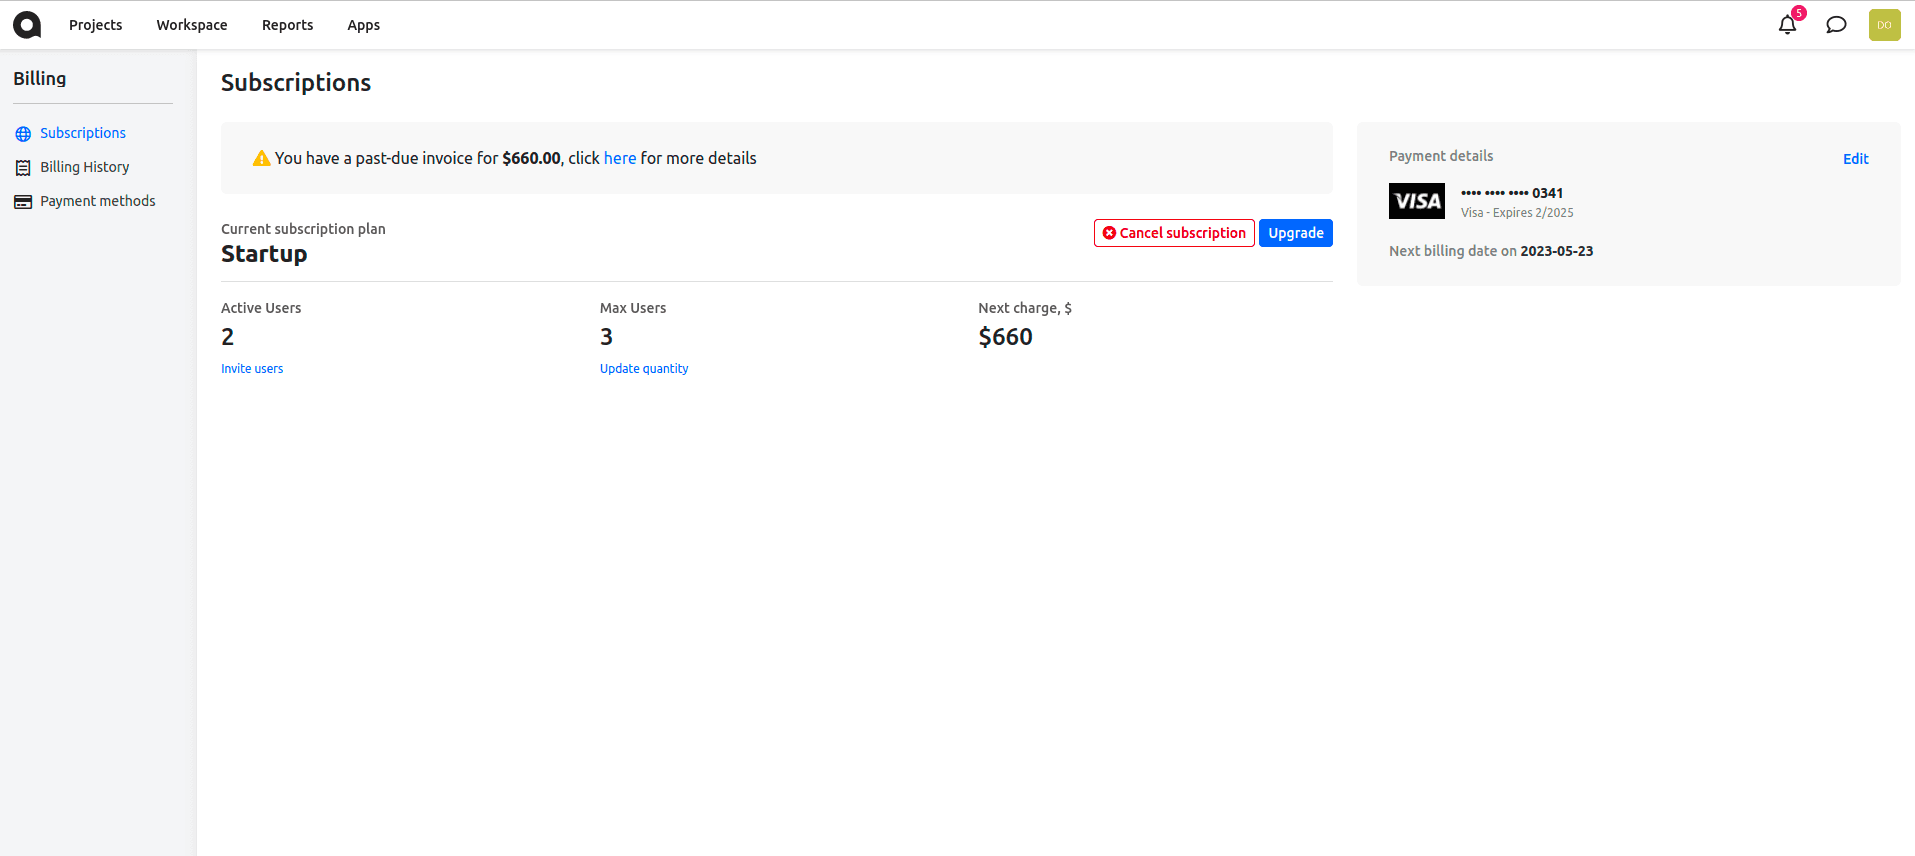1915x856 pixels.
Task: Go to Billing History page
Action: click(x=85, y=167)
